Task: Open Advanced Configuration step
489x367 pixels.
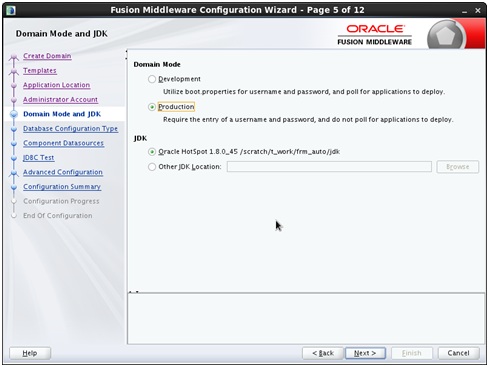Action: click(x=63, y=172)
